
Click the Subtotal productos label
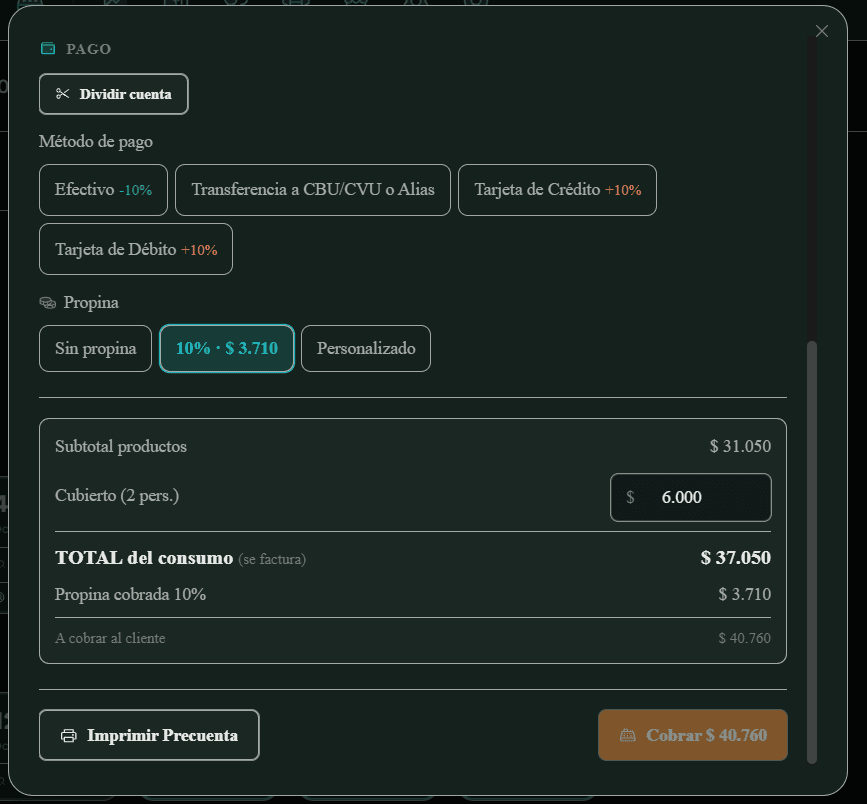[121, 446]
